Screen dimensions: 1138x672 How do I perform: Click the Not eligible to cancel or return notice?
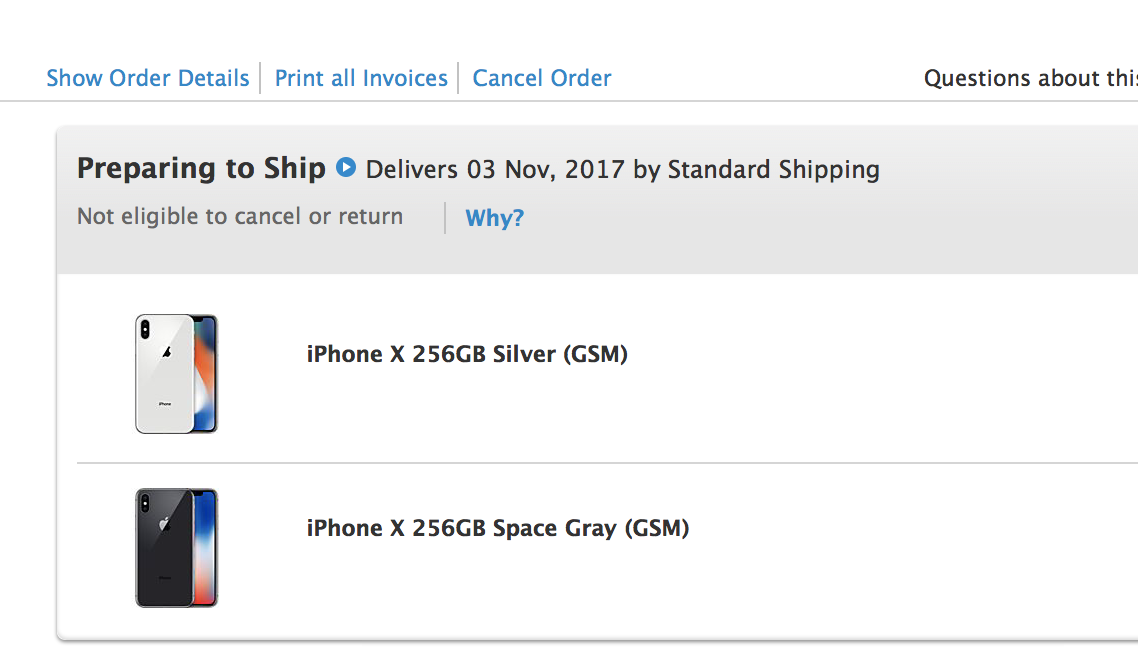tap(240, 216)
